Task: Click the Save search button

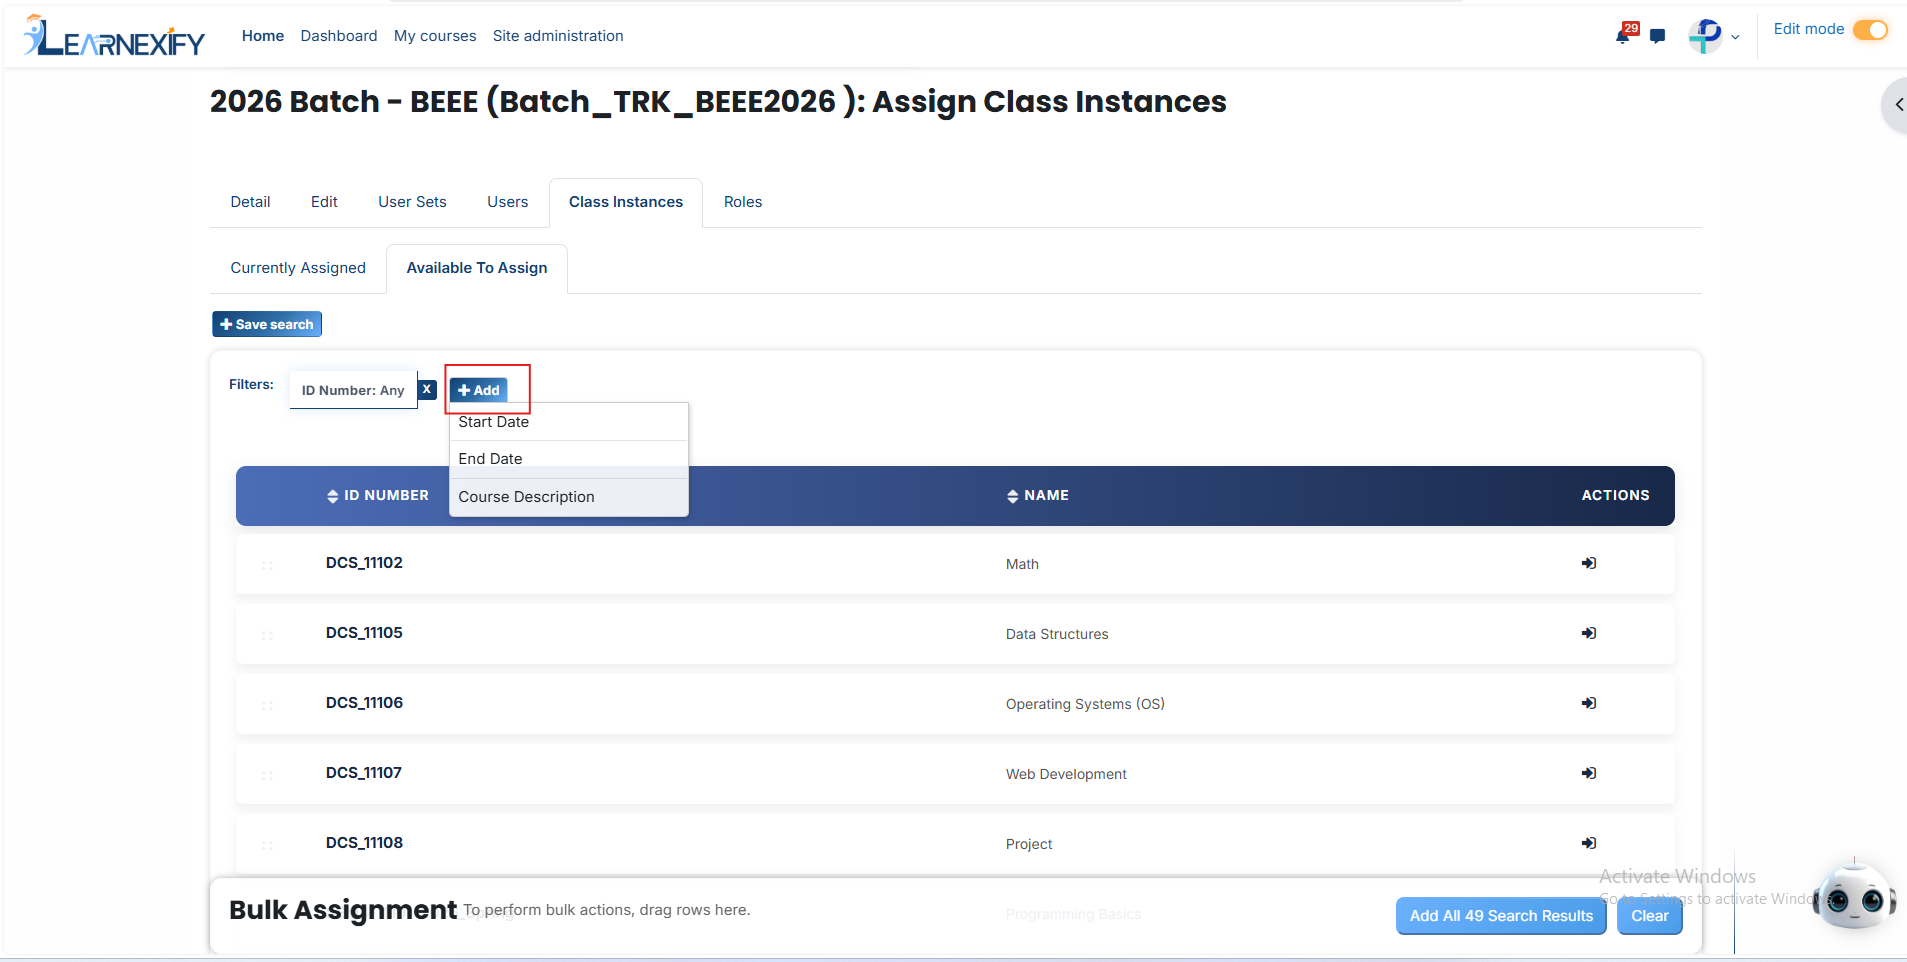Action: (x=267, y=324)
